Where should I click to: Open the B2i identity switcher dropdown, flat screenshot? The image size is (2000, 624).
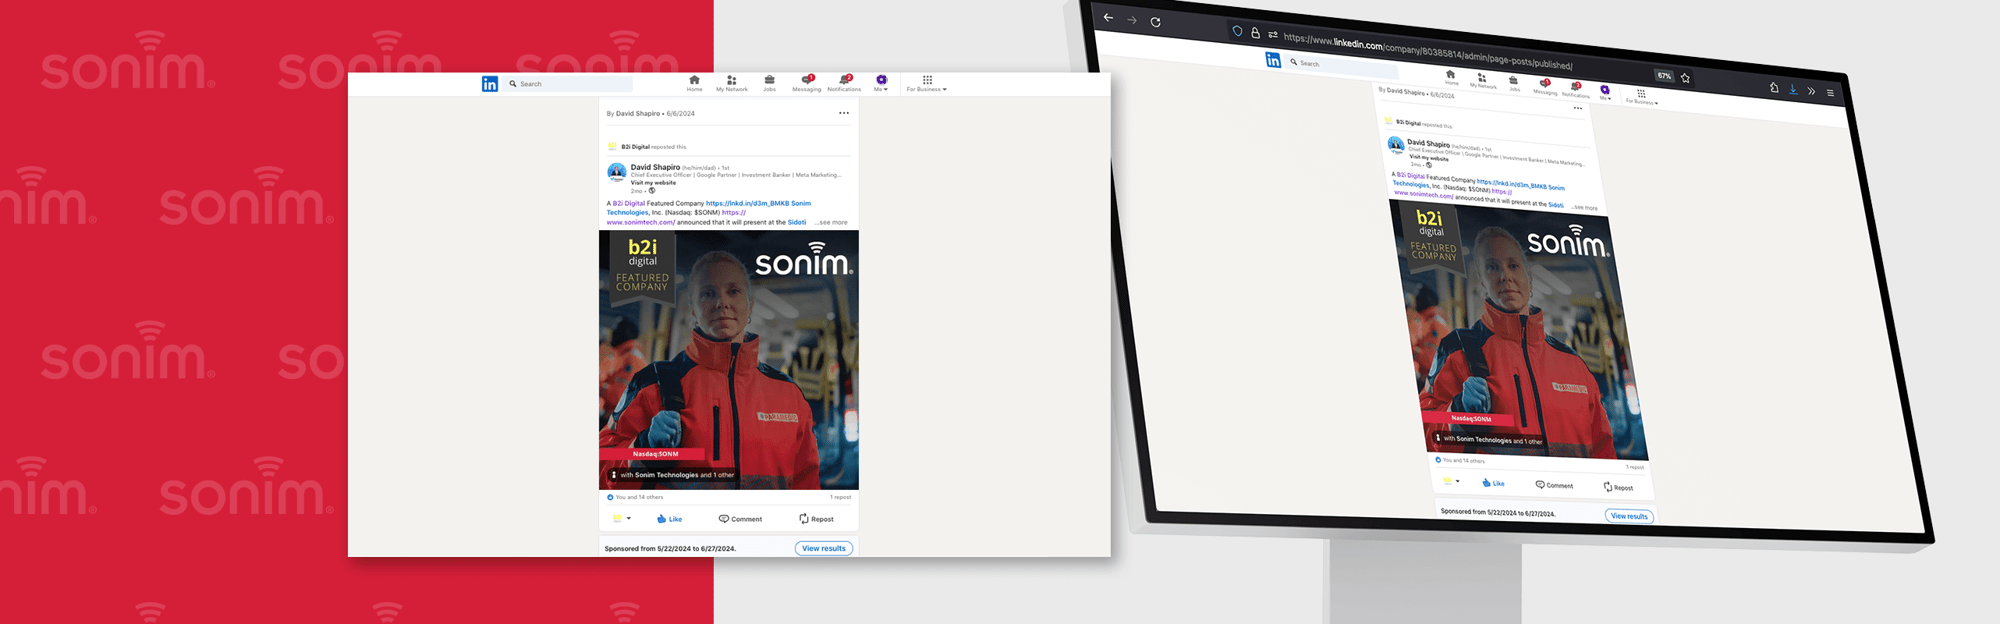pos(621,519)
